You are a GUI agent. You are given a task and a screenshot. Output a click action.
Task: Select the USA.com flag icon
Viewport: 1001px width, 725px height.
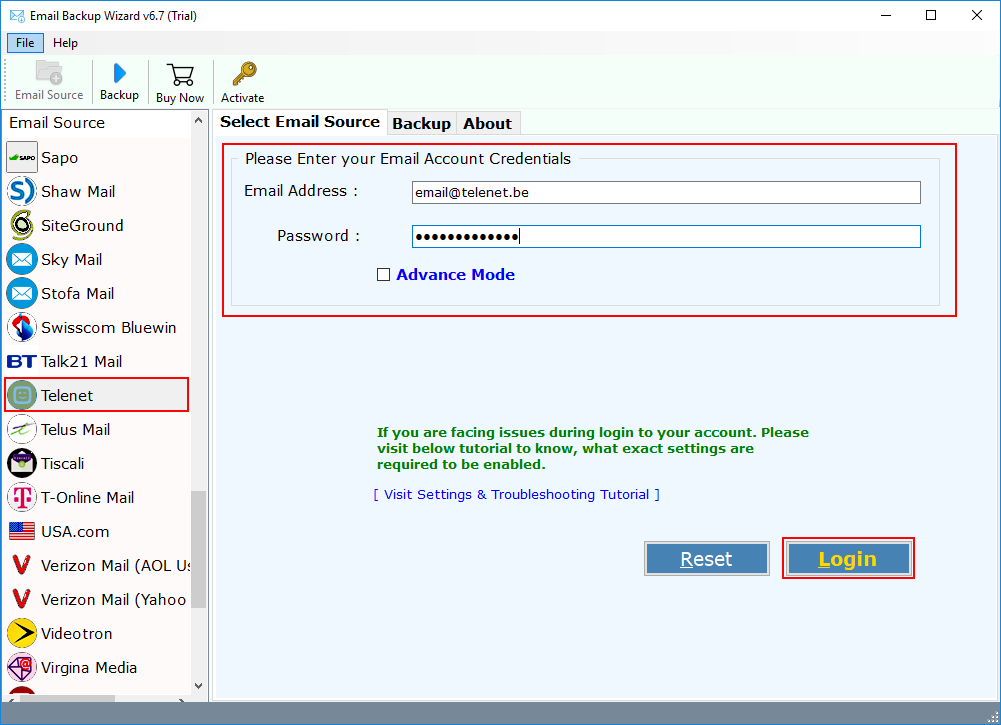pos(22,531)
